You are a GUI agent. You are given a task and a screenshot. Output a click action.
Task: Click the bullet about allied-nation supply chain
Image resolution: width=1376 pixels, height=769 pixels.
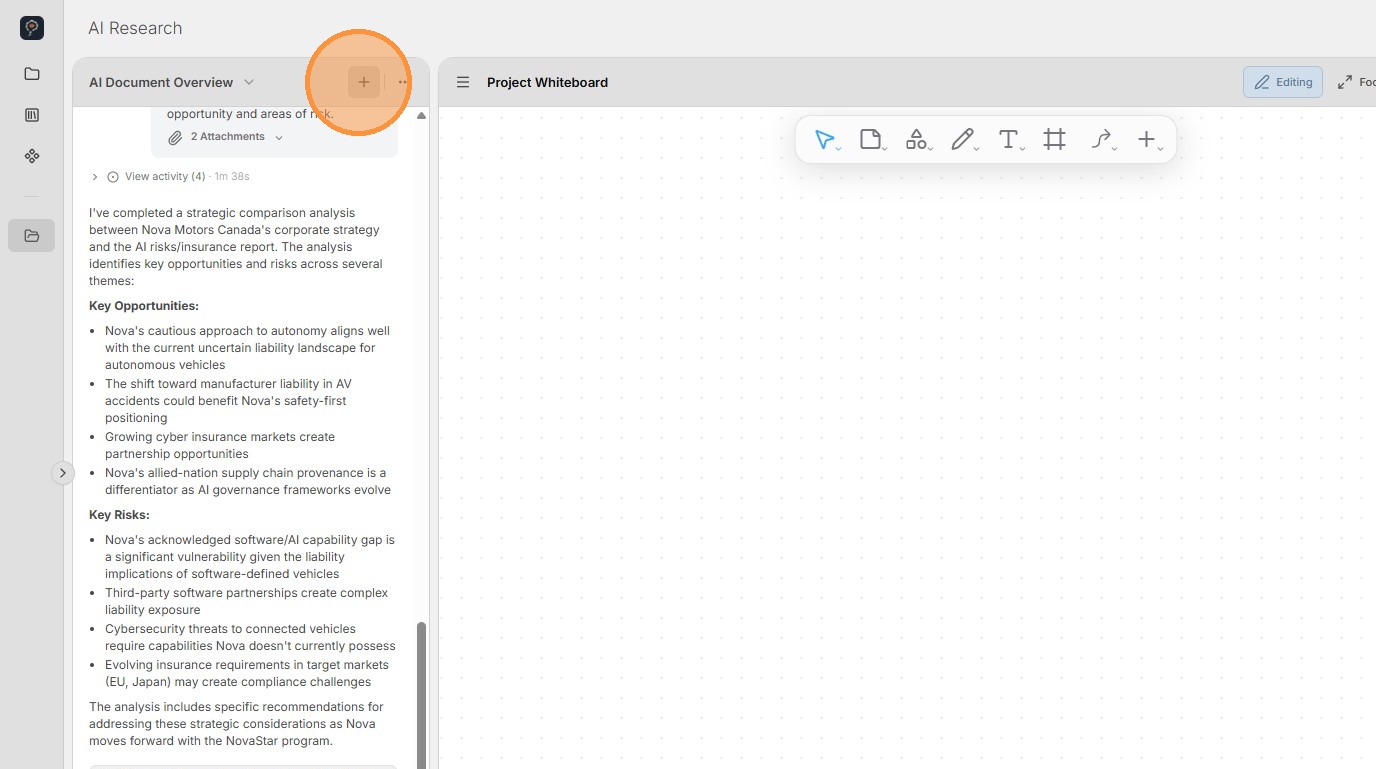[x=248, y=481]
